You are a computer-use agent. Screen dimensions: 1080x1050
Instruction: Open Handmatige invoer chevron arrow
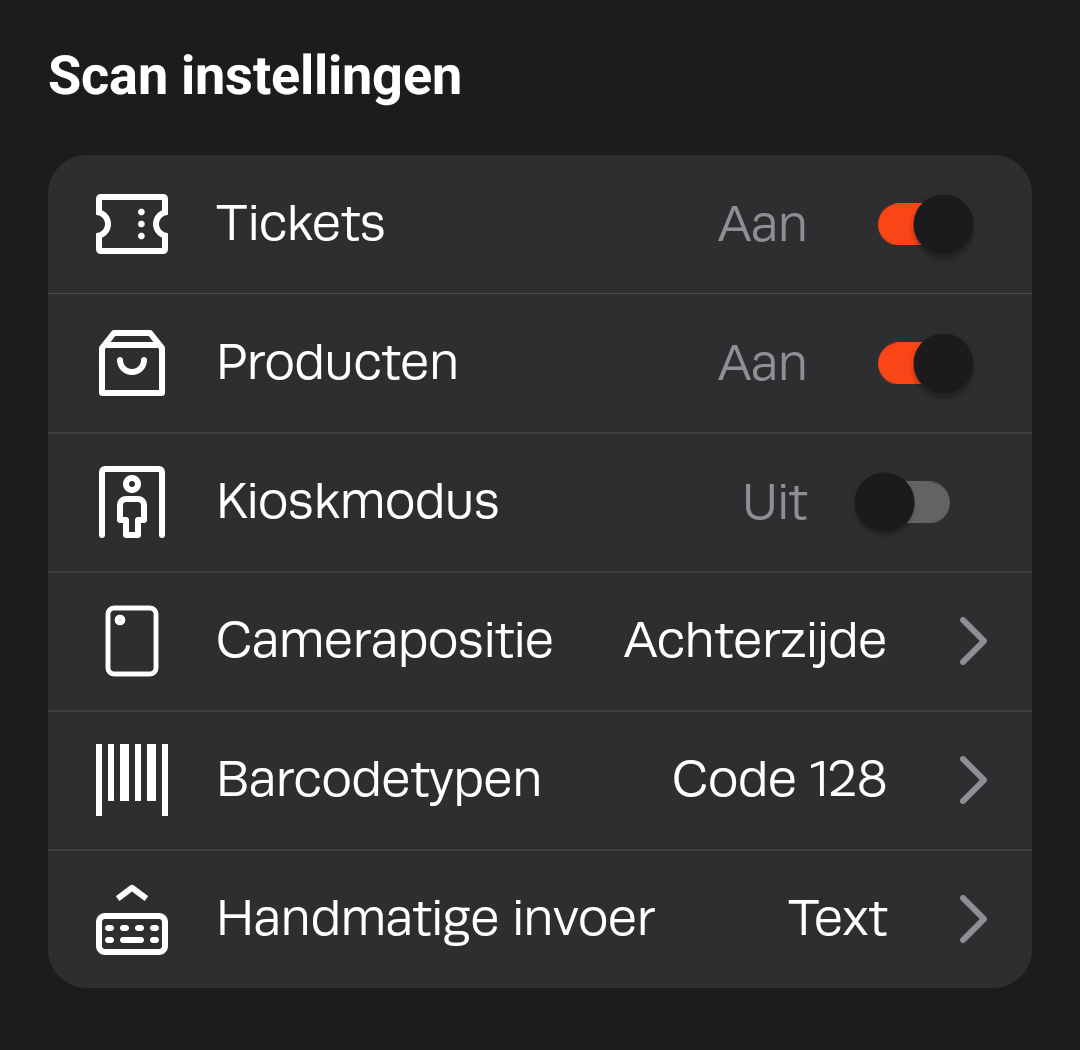pyautogui.click(x=973, y=919)
